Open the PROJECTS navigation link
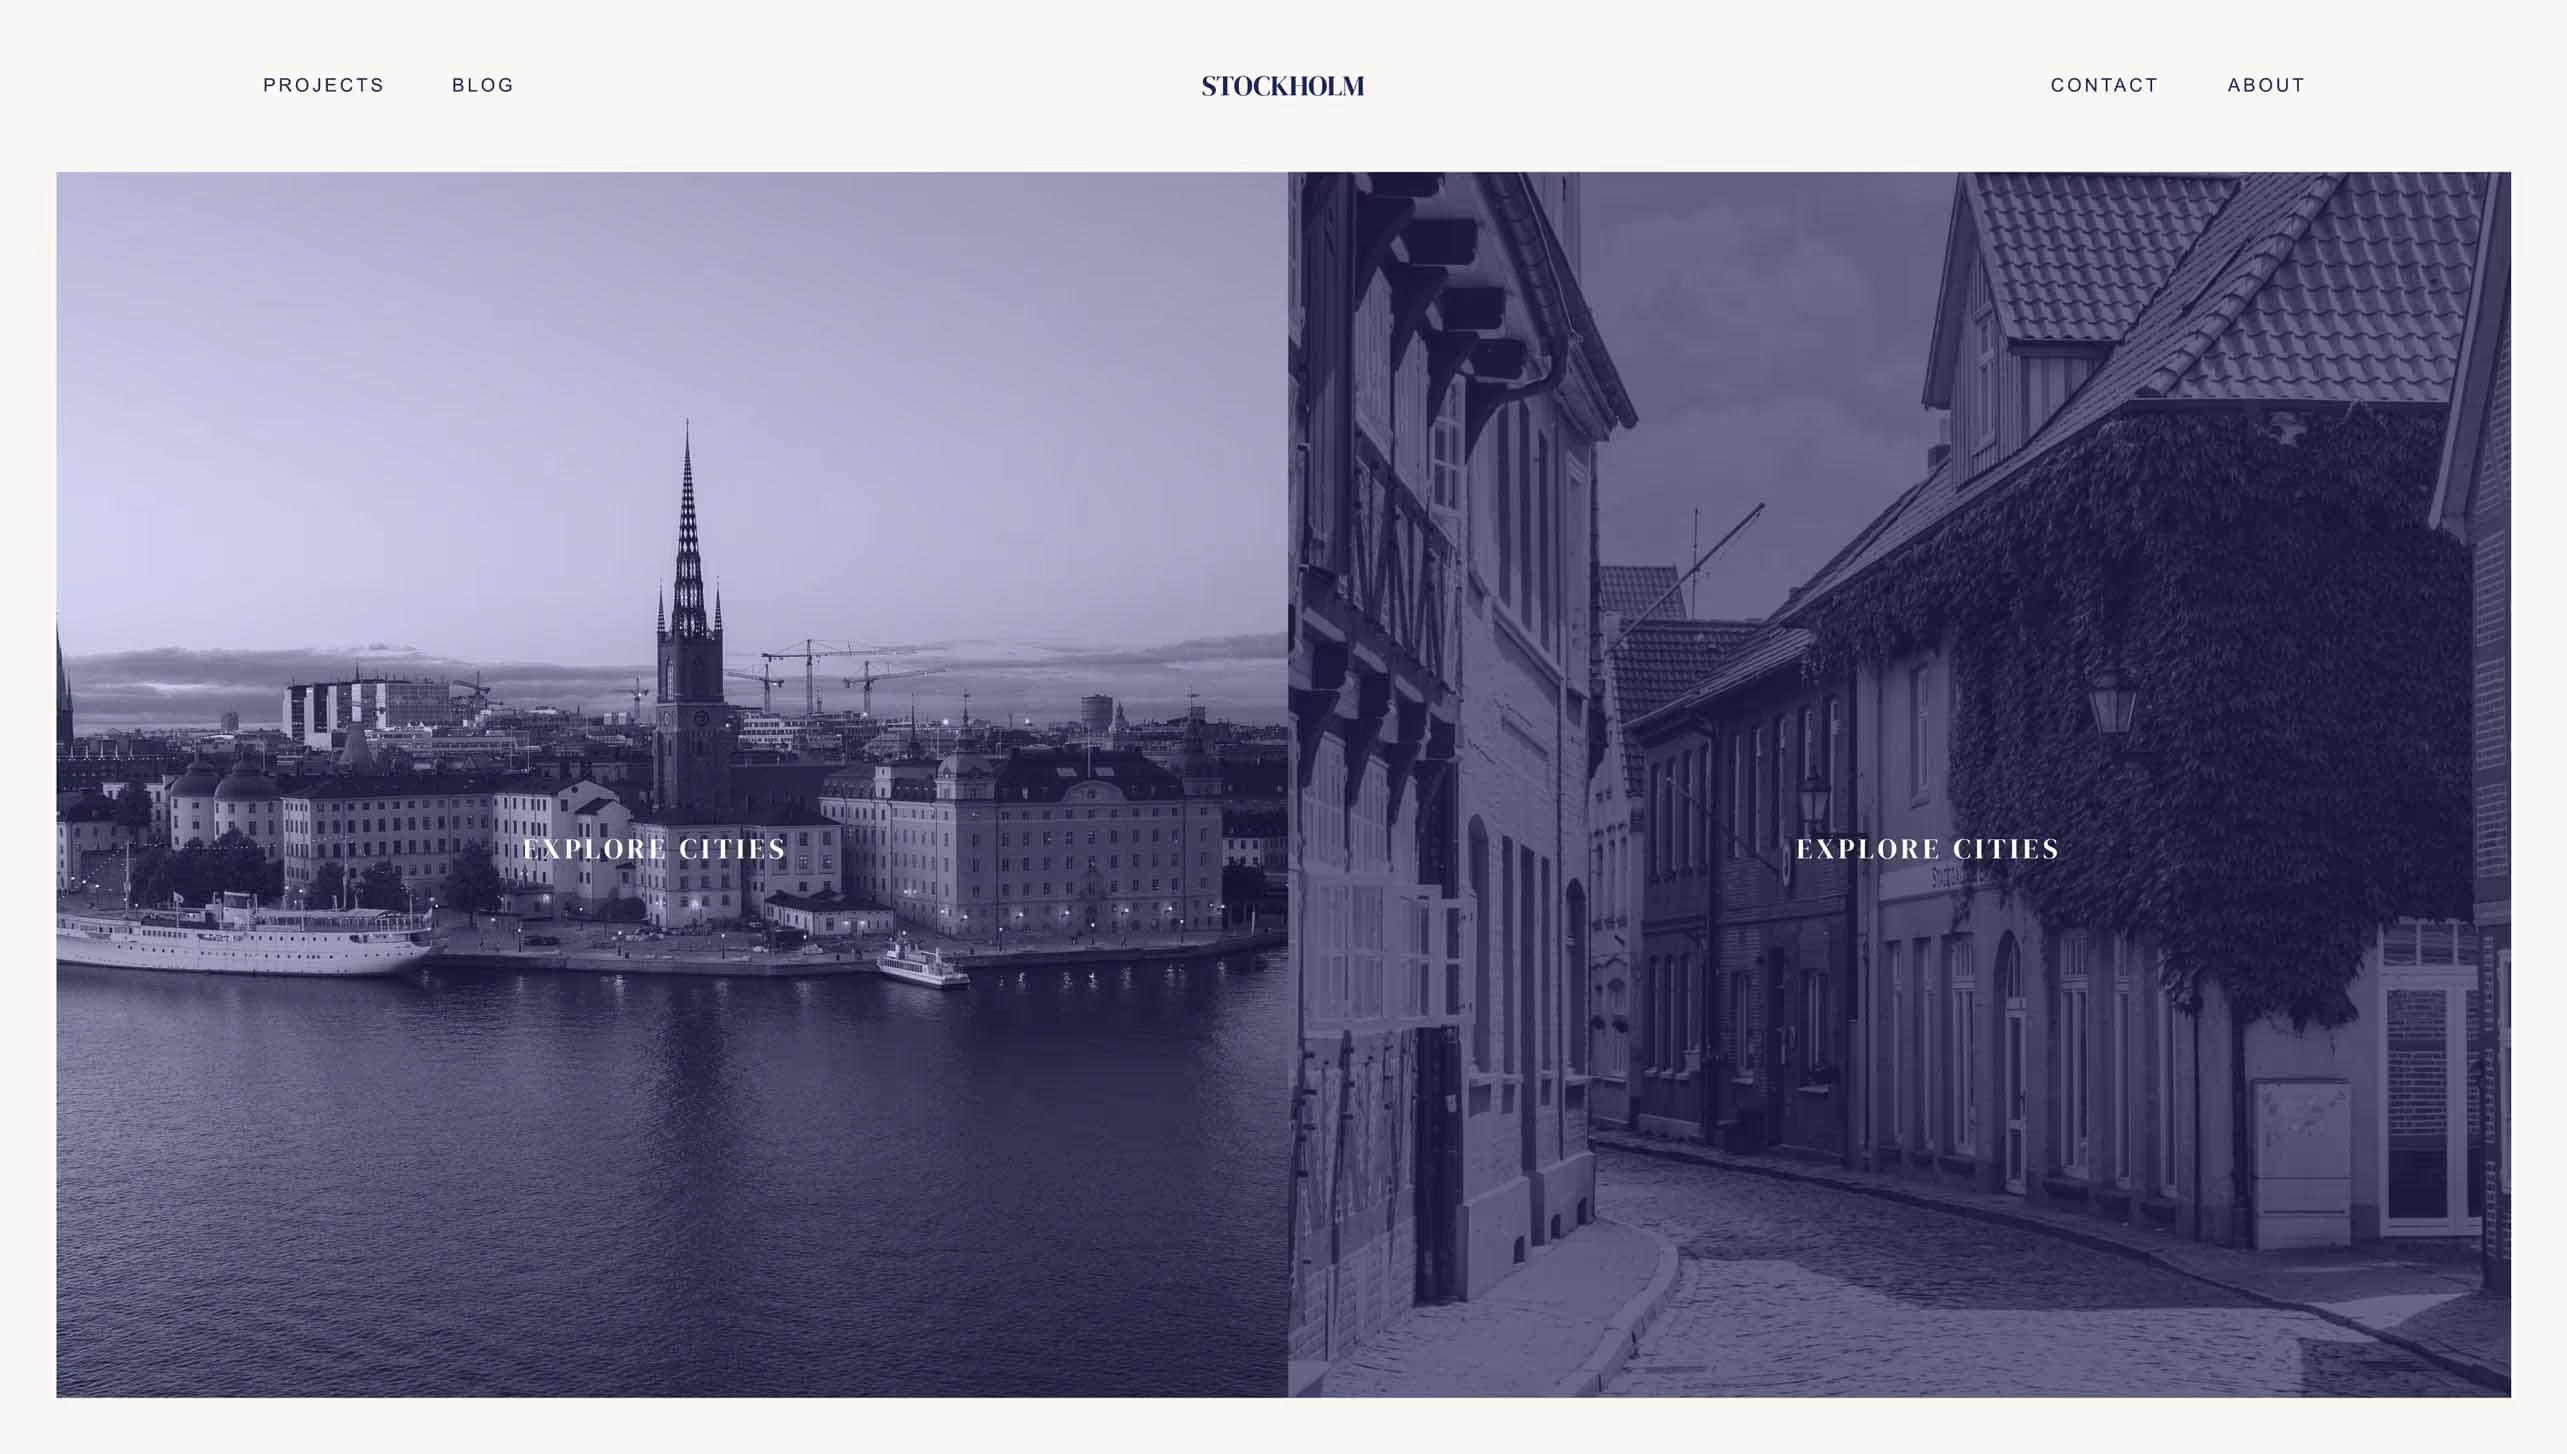Viewport: 2567px width, 1454px height. coord(323,85)
